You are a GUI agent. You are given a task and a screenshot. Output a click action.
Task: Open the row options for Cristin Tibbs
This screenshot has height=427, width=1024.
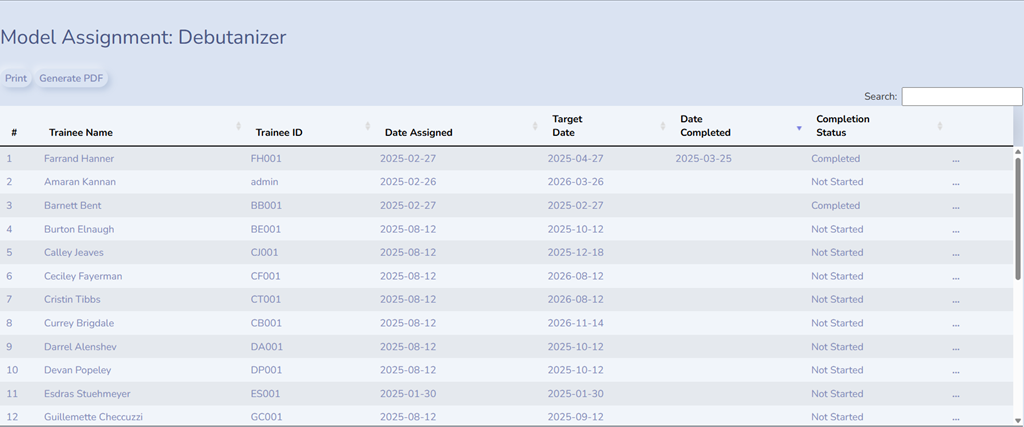pos(955,302)
